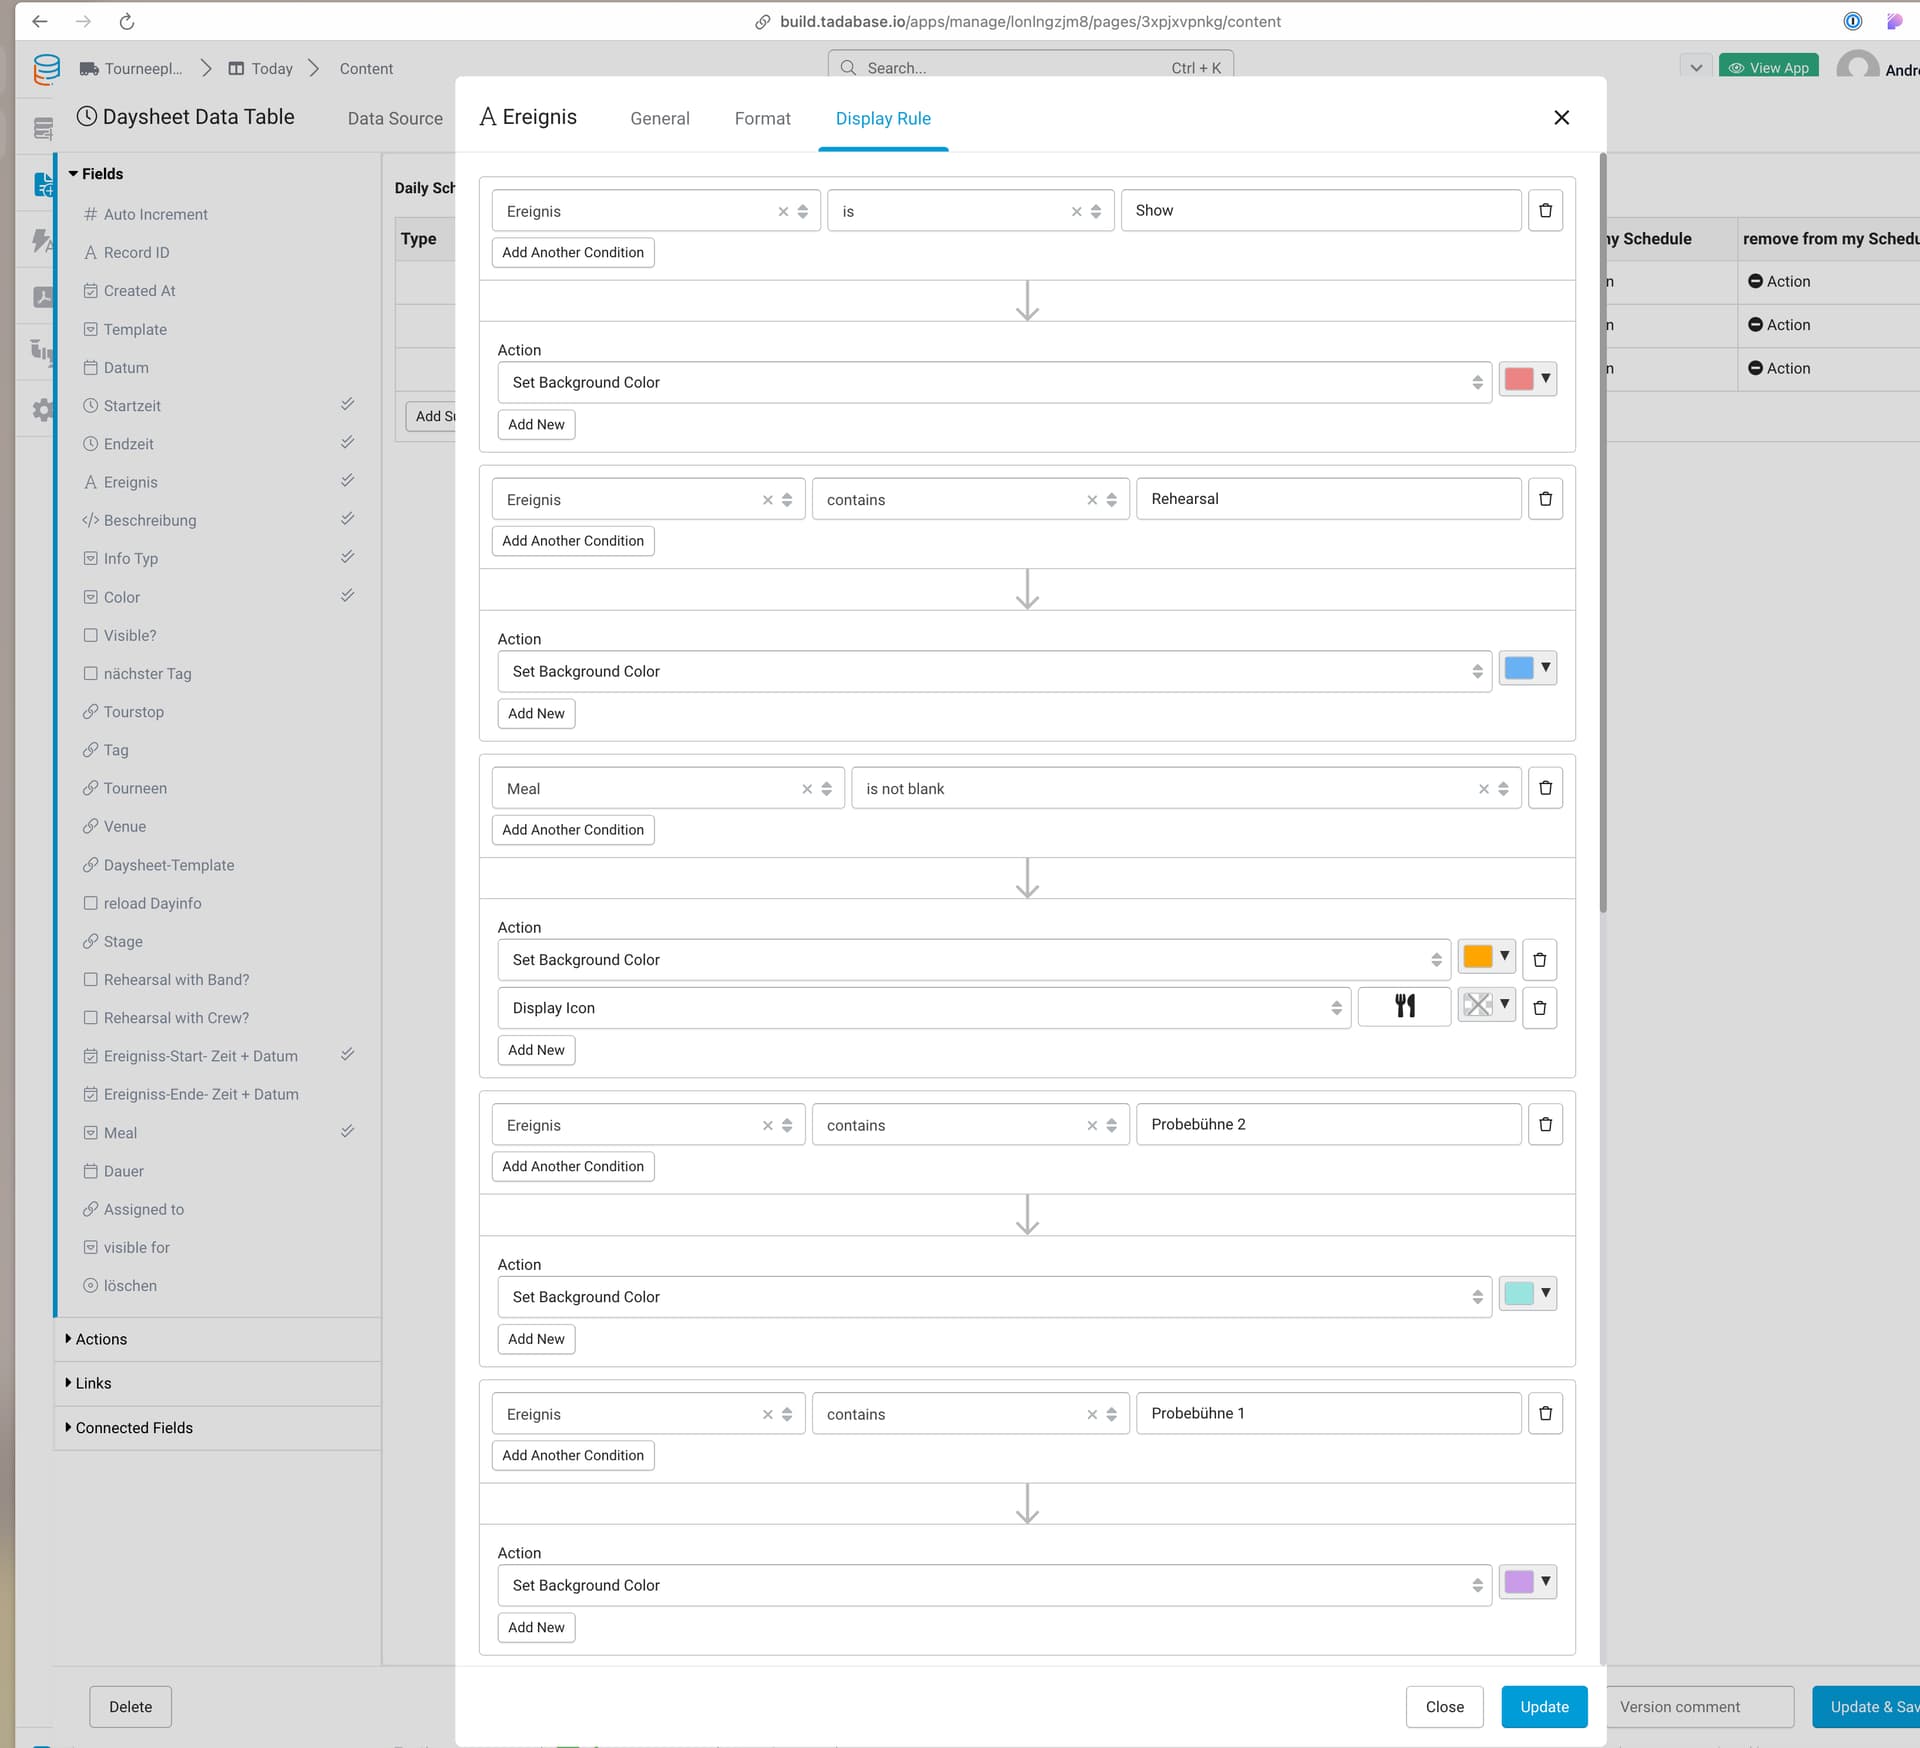Click the truck icon in the breadcrumb
The height and width of the screenshot is (1748, 1920).
89,69
